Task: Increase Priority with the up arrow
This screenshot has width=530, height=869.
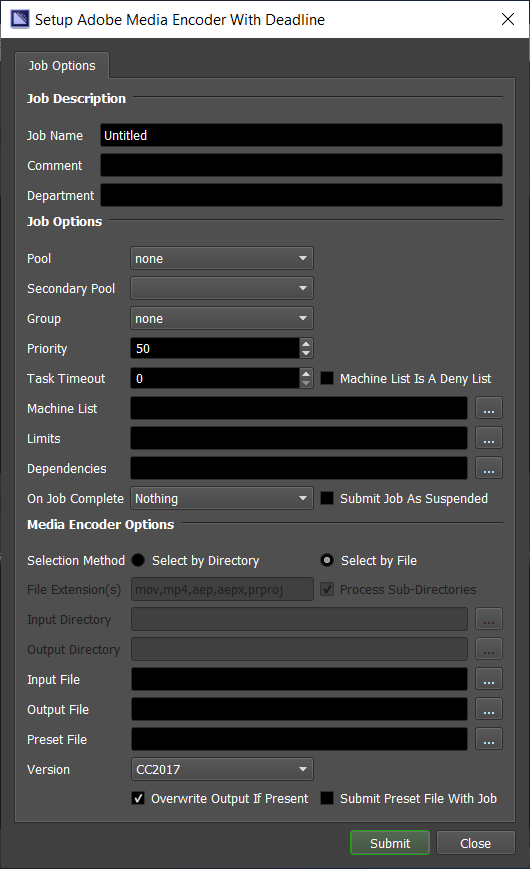Action: tap(306, 344)
